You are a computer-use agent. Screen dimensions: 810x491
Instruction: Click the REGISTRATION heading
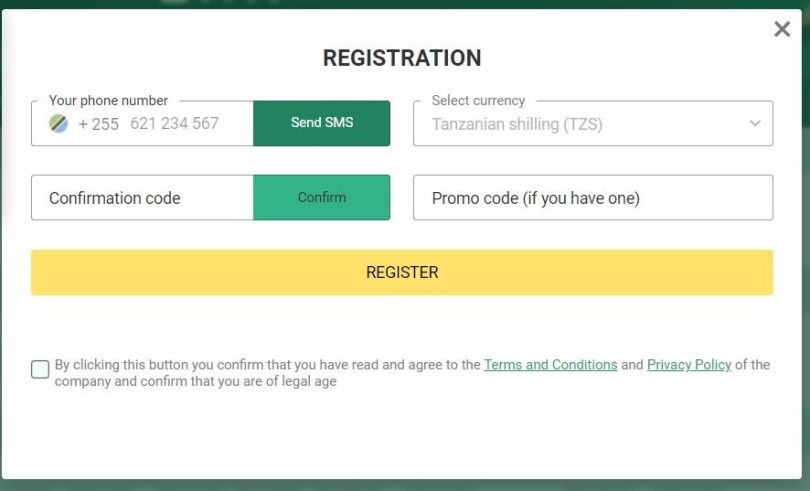(x=402, y=58)
